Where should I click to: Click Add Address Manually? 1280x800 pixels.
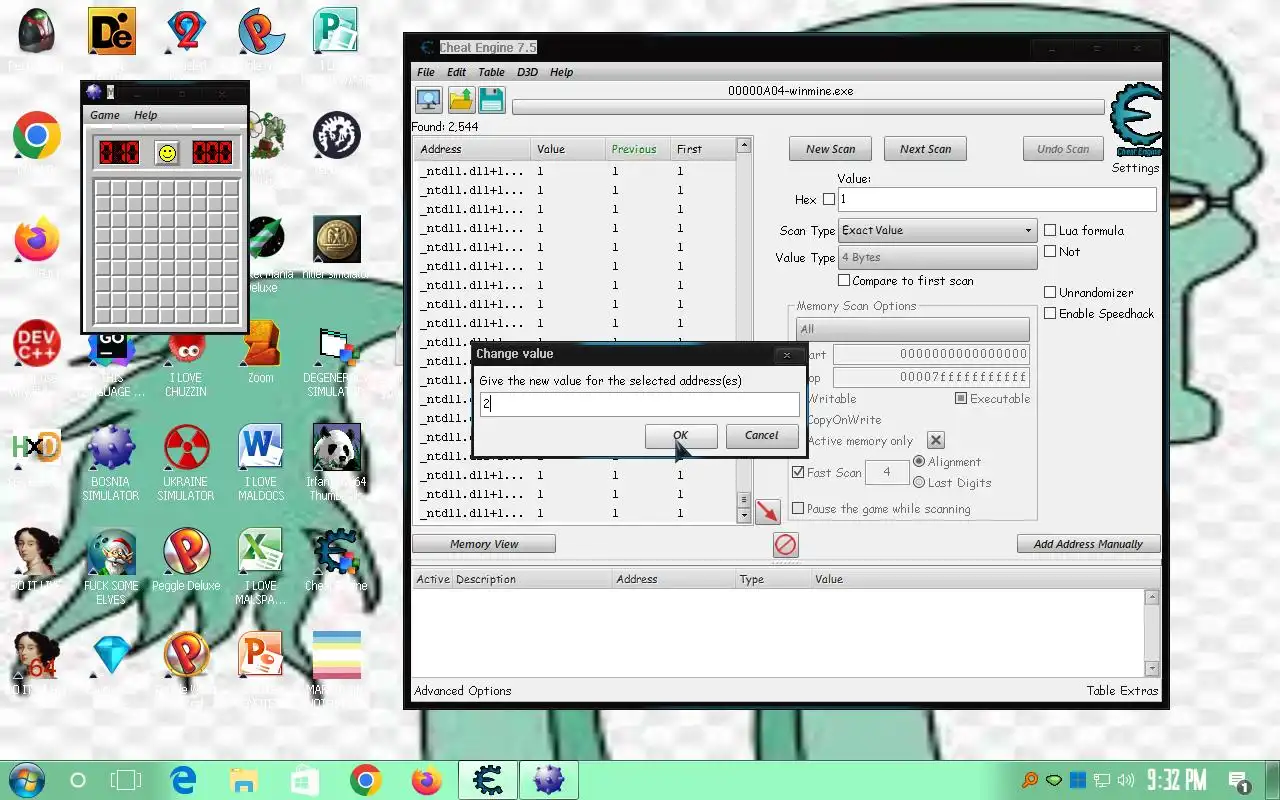pyautogui.click(x=1089, y=544)
